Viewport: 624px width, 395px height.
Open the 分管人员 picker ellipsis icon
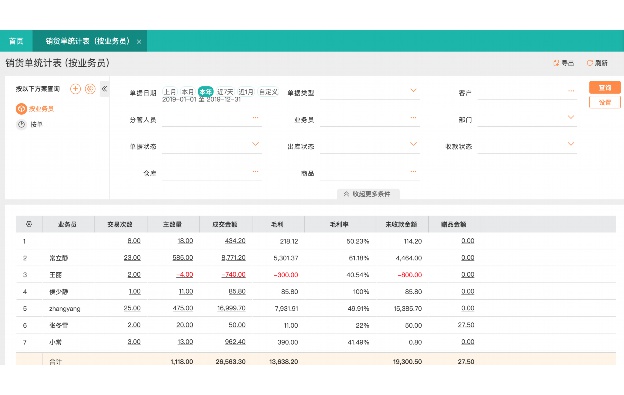[x=255, y=117]
